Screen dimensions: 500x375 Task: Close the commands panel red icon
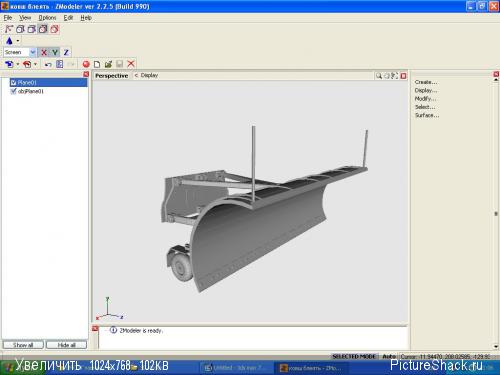coord(496,74)
